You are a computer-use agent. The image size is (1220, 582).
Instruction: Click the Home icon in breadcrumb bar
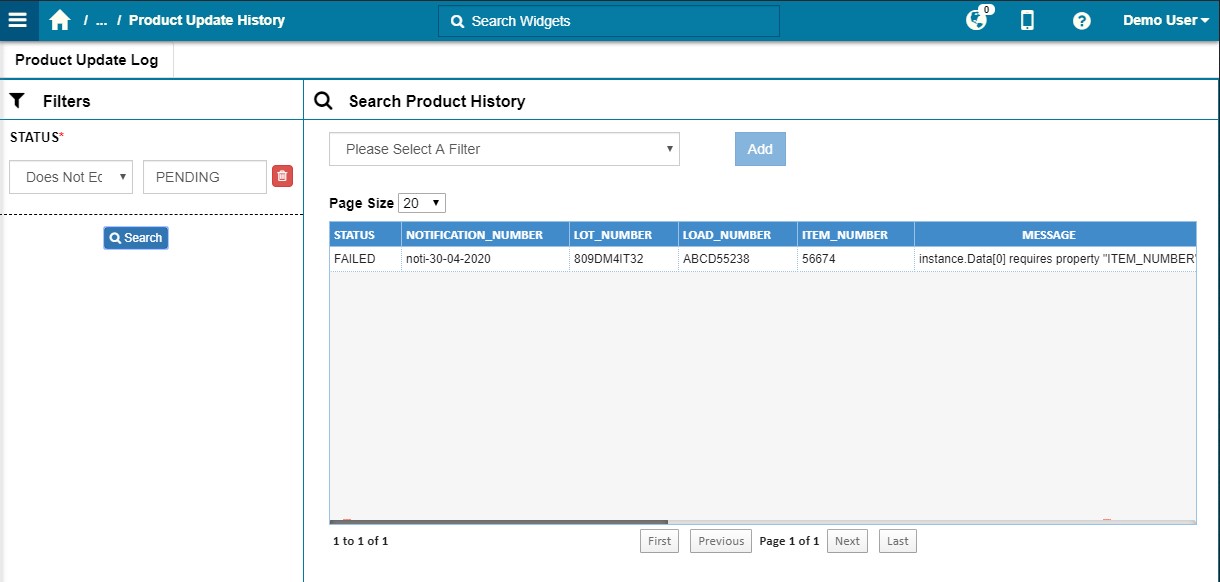coord(59,19)
